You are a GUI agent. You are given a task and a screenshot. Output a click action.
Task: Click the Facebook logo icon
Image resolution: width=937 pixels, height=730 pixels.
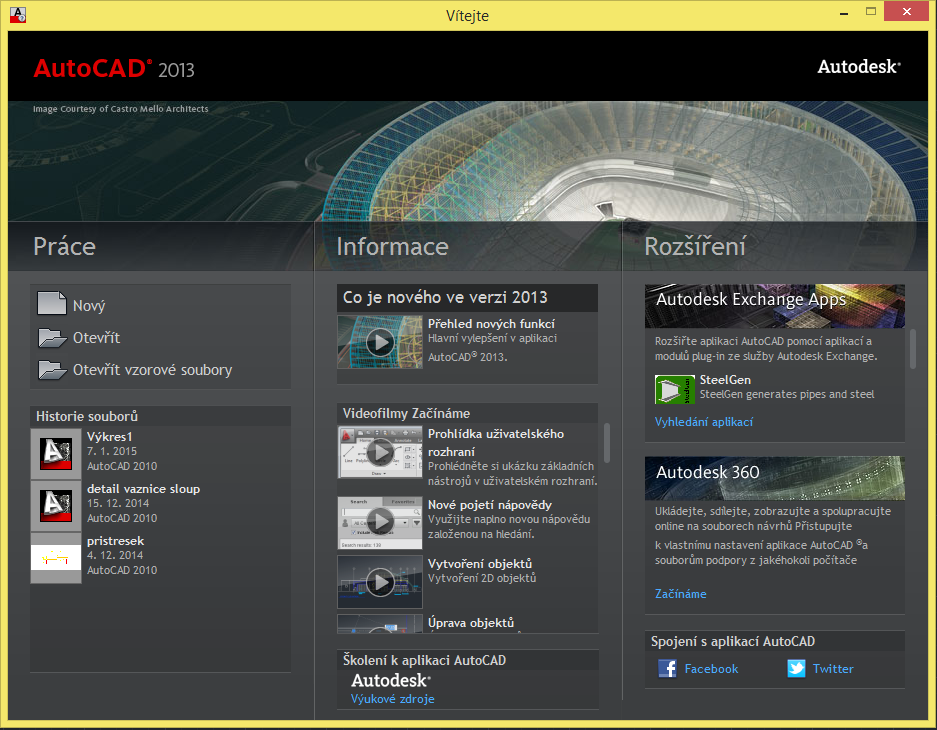tap(667, 668)
